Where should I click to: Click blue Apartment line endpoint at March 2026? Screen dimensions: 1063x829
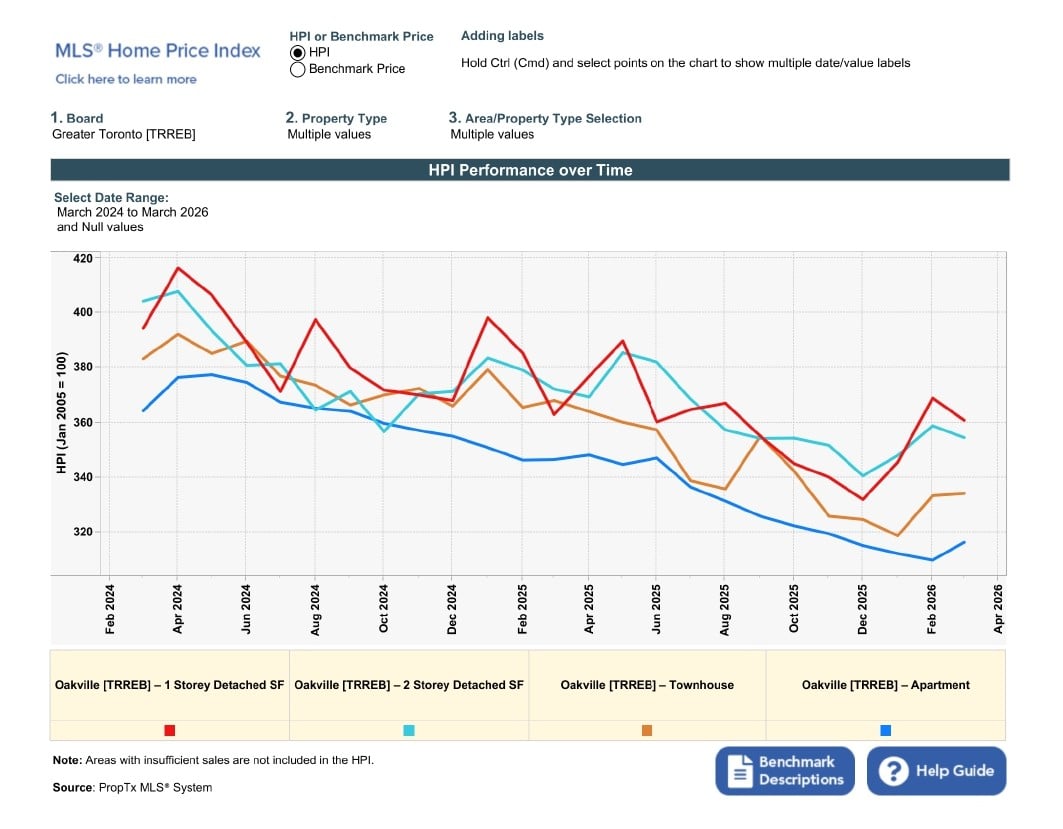click(964, 542)
